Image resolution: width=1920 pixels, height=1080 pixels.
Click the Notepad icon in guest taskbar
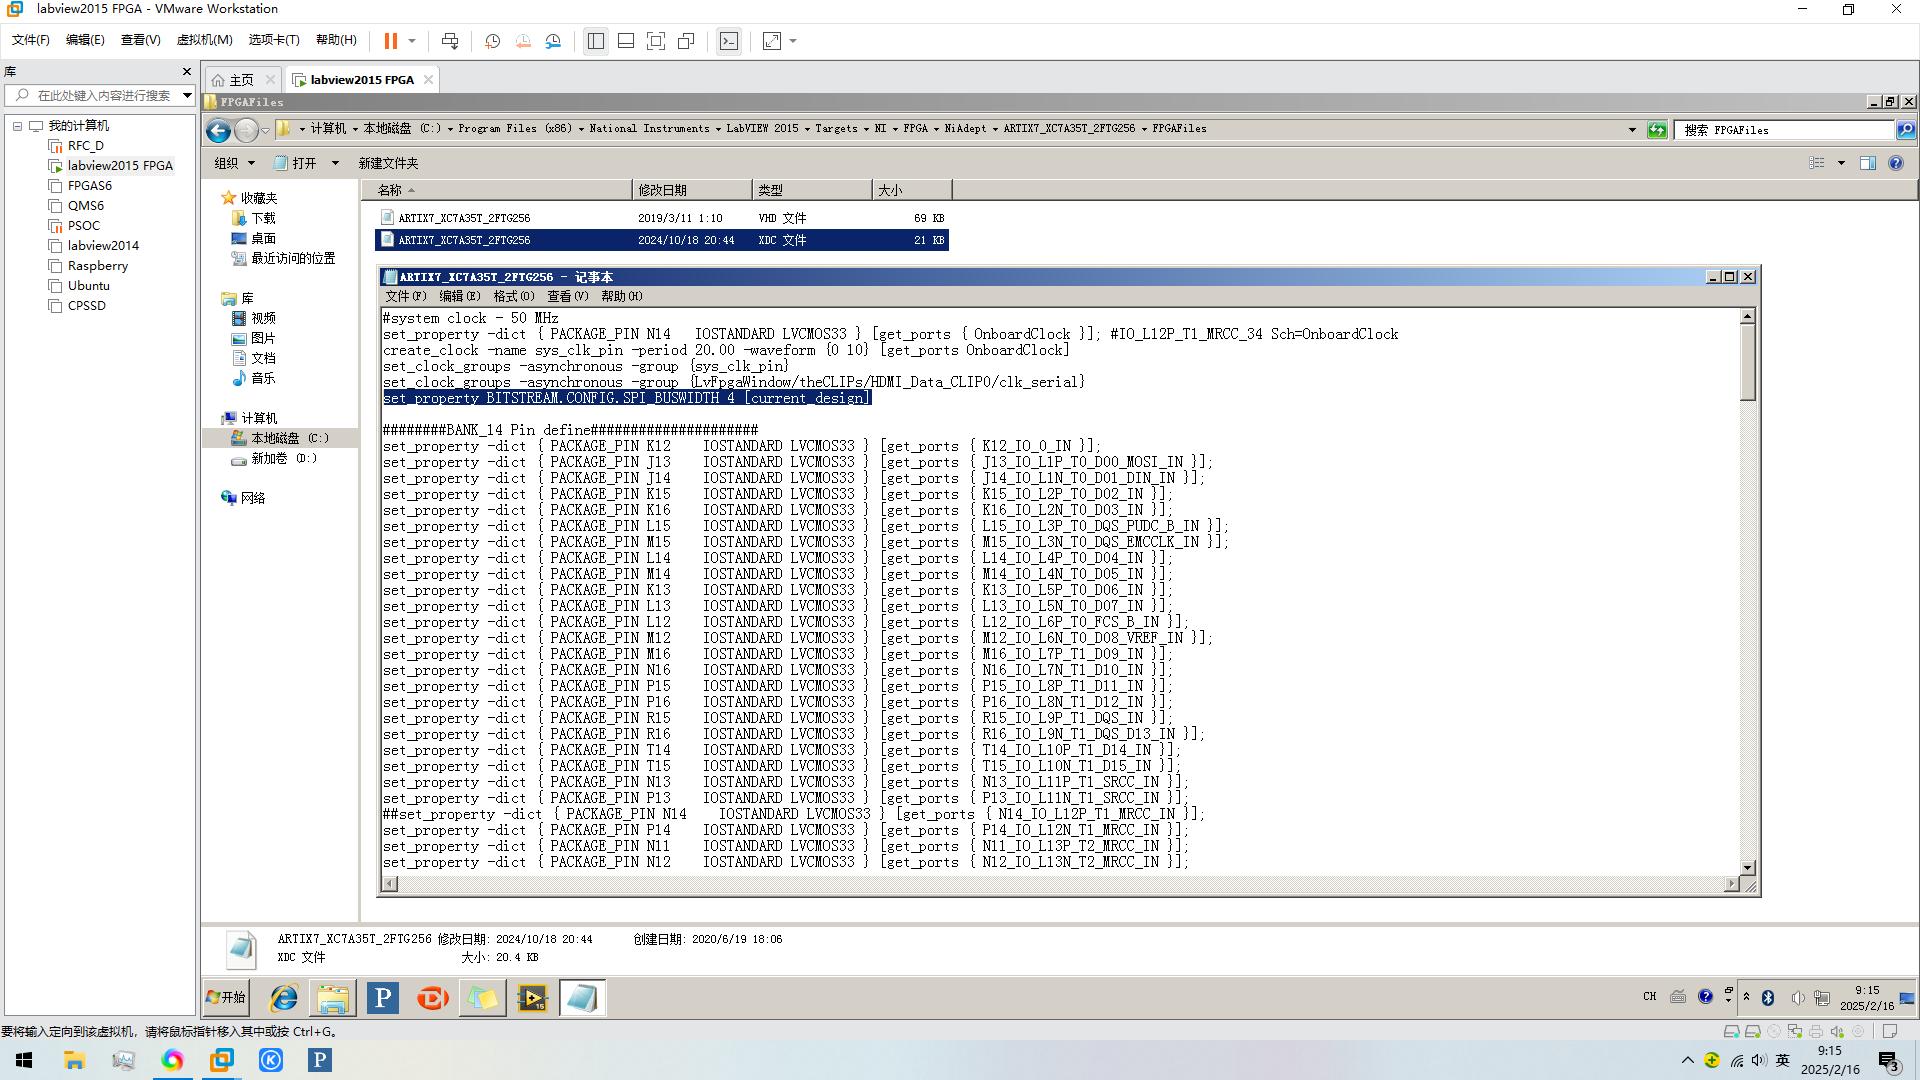[x=582, y=998]
